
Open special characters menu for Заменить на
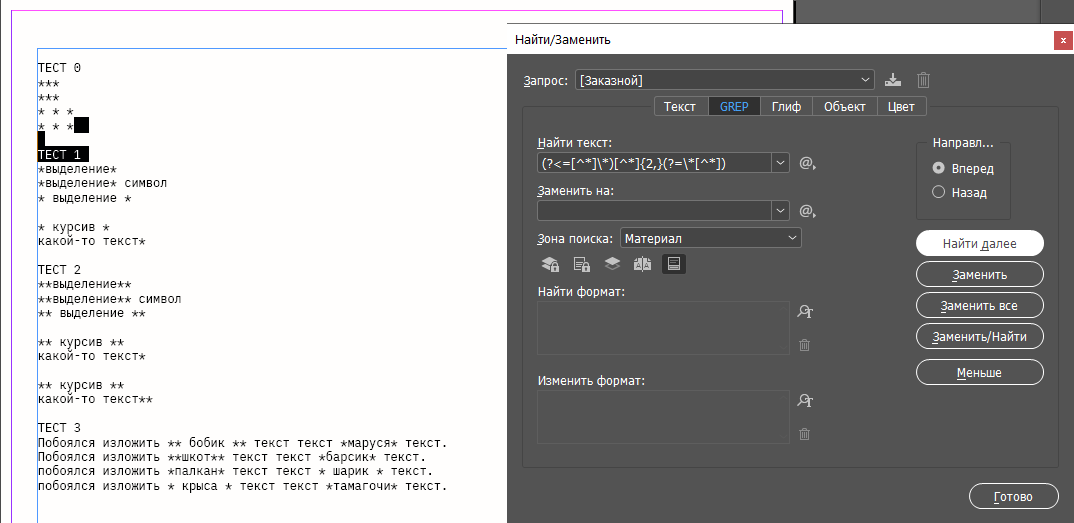pyautogui.click(x=807, y=211)
